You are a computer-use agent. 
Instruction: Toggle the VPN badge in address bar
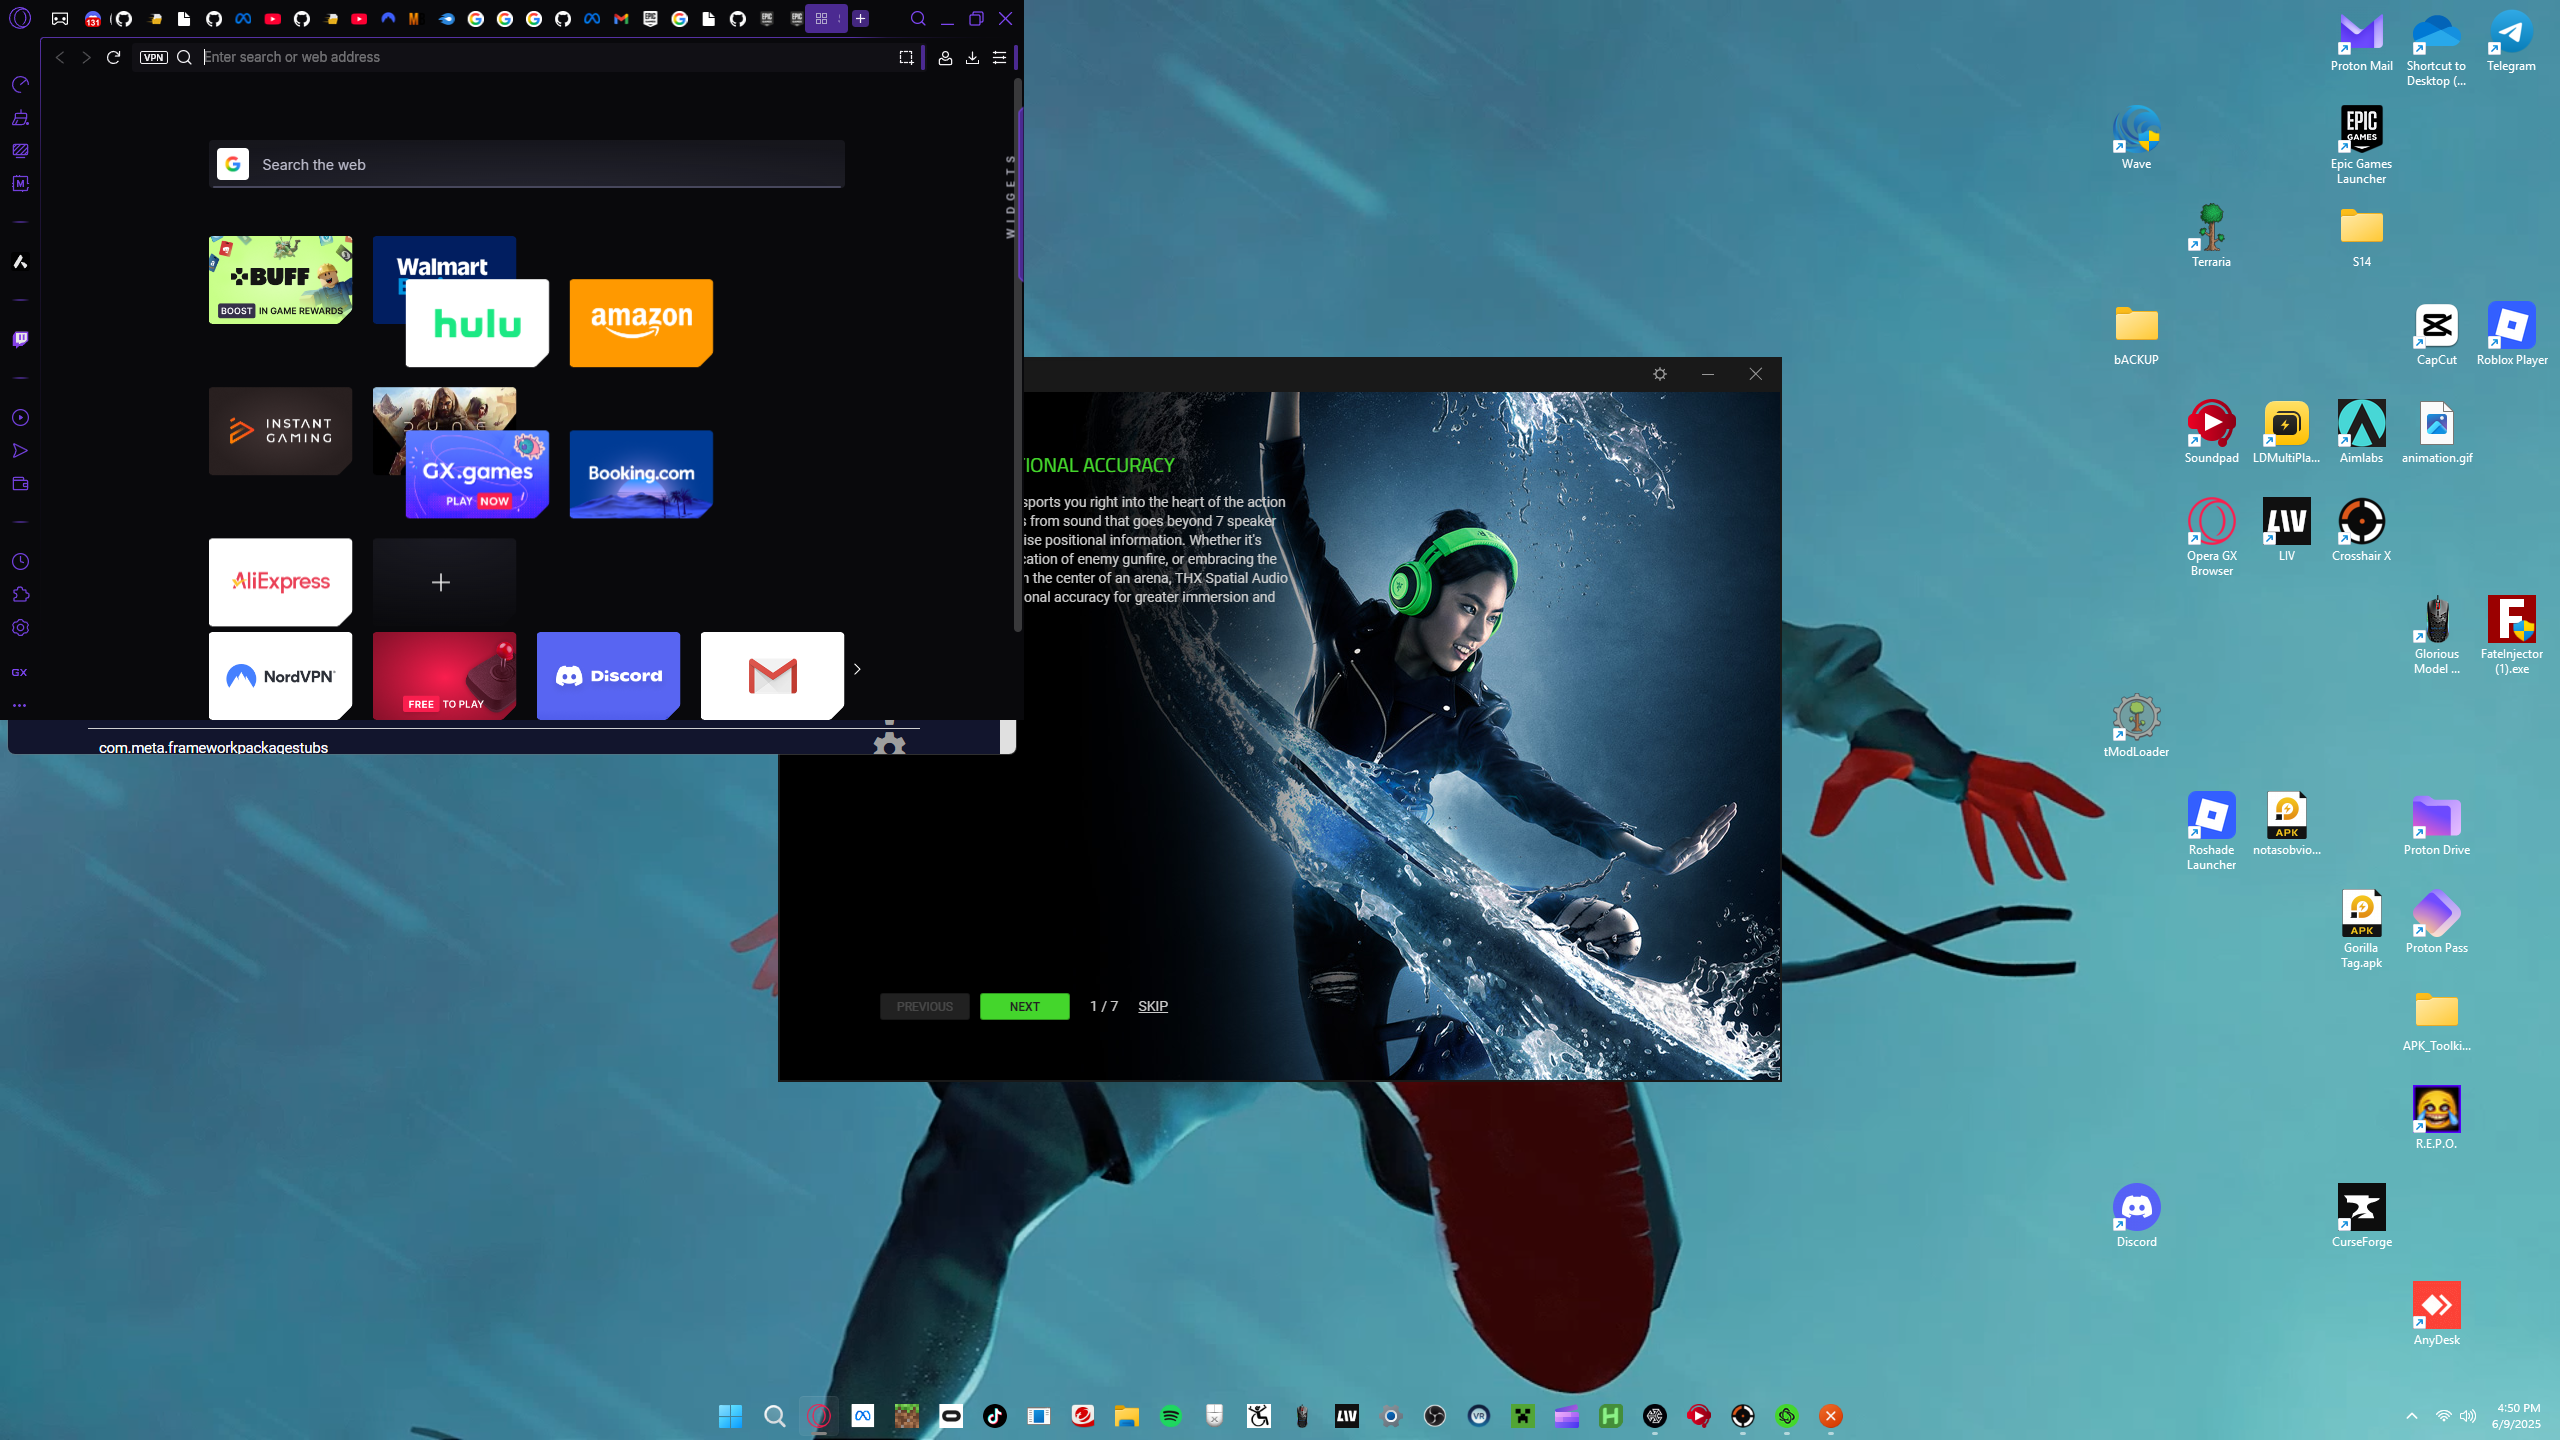[x=153, y=57]
